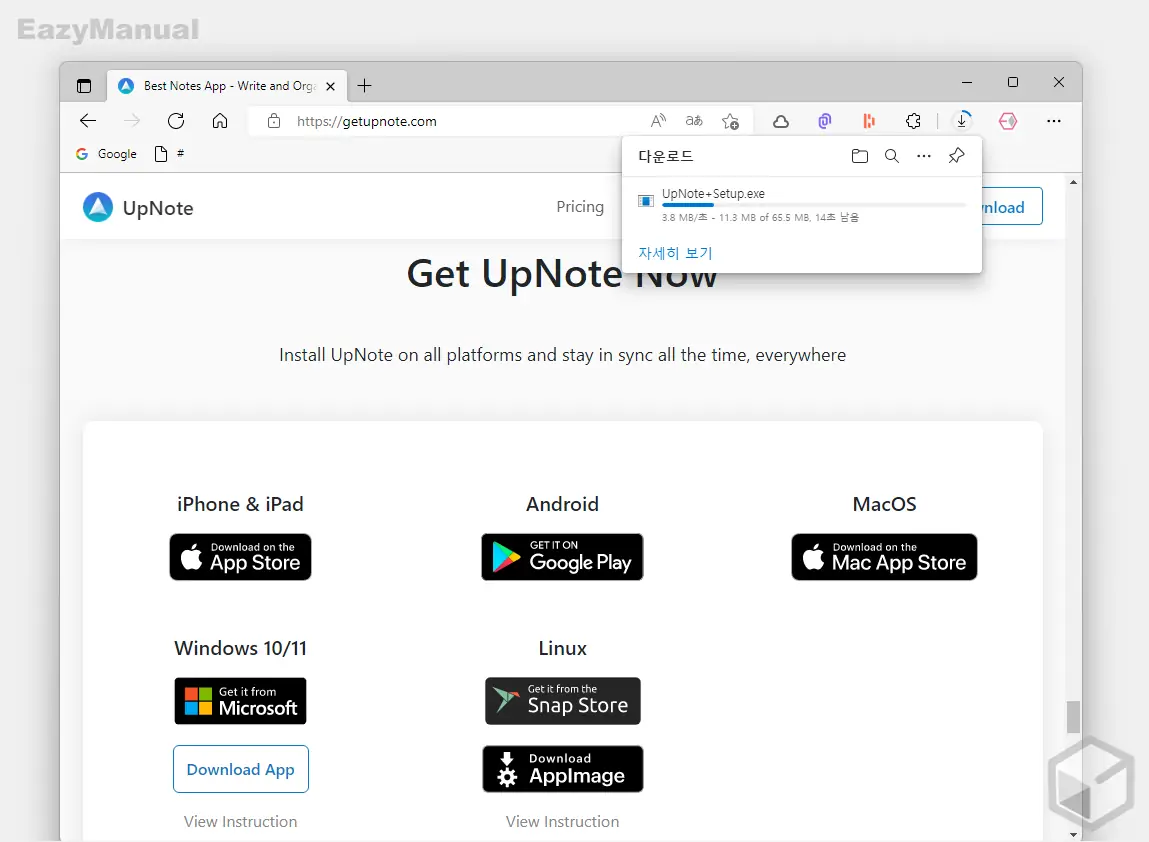Click the 자세히 보기 link
The height and width of the screenshot is (842, 1149).
click(675, 253)
